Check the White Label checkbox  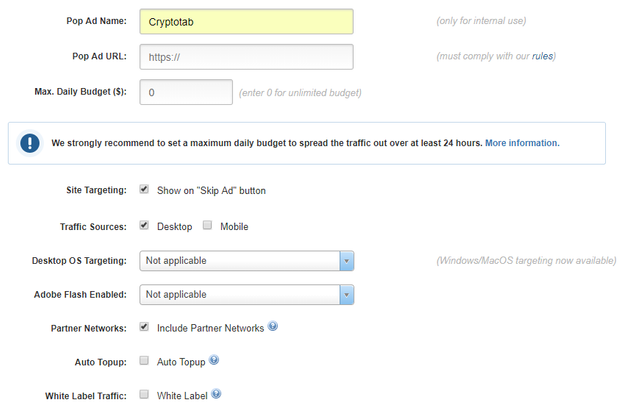tap(145, 394)
